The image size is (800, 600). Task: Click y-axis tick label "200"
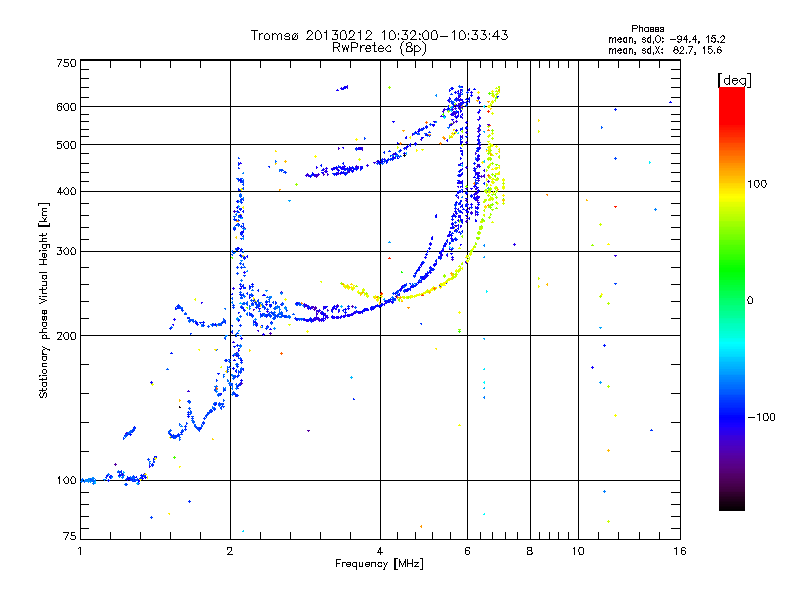[x=66, y=336]
